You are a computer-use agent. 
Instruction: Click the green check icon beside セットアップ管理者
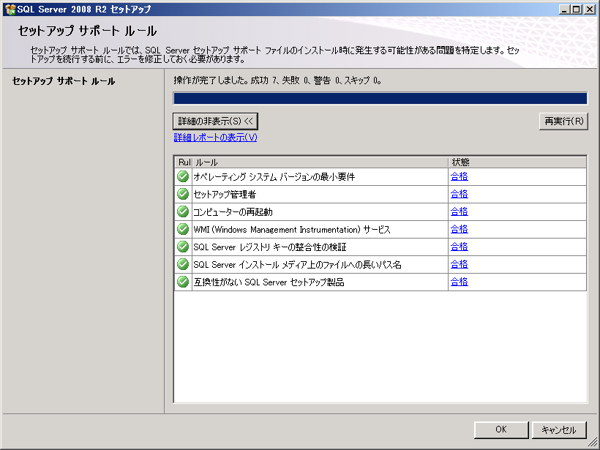tap(183, 194)
